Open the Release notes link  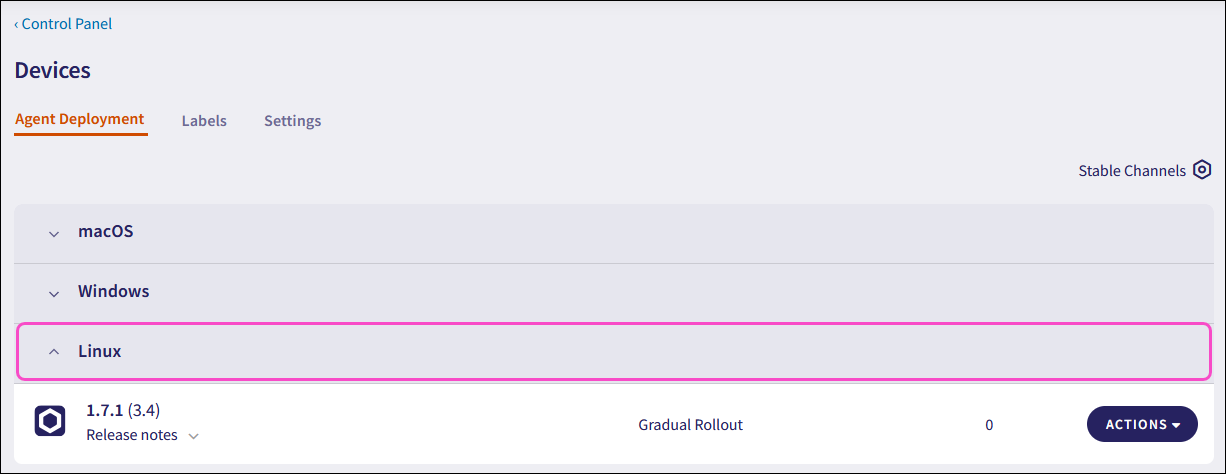point(132,435)
